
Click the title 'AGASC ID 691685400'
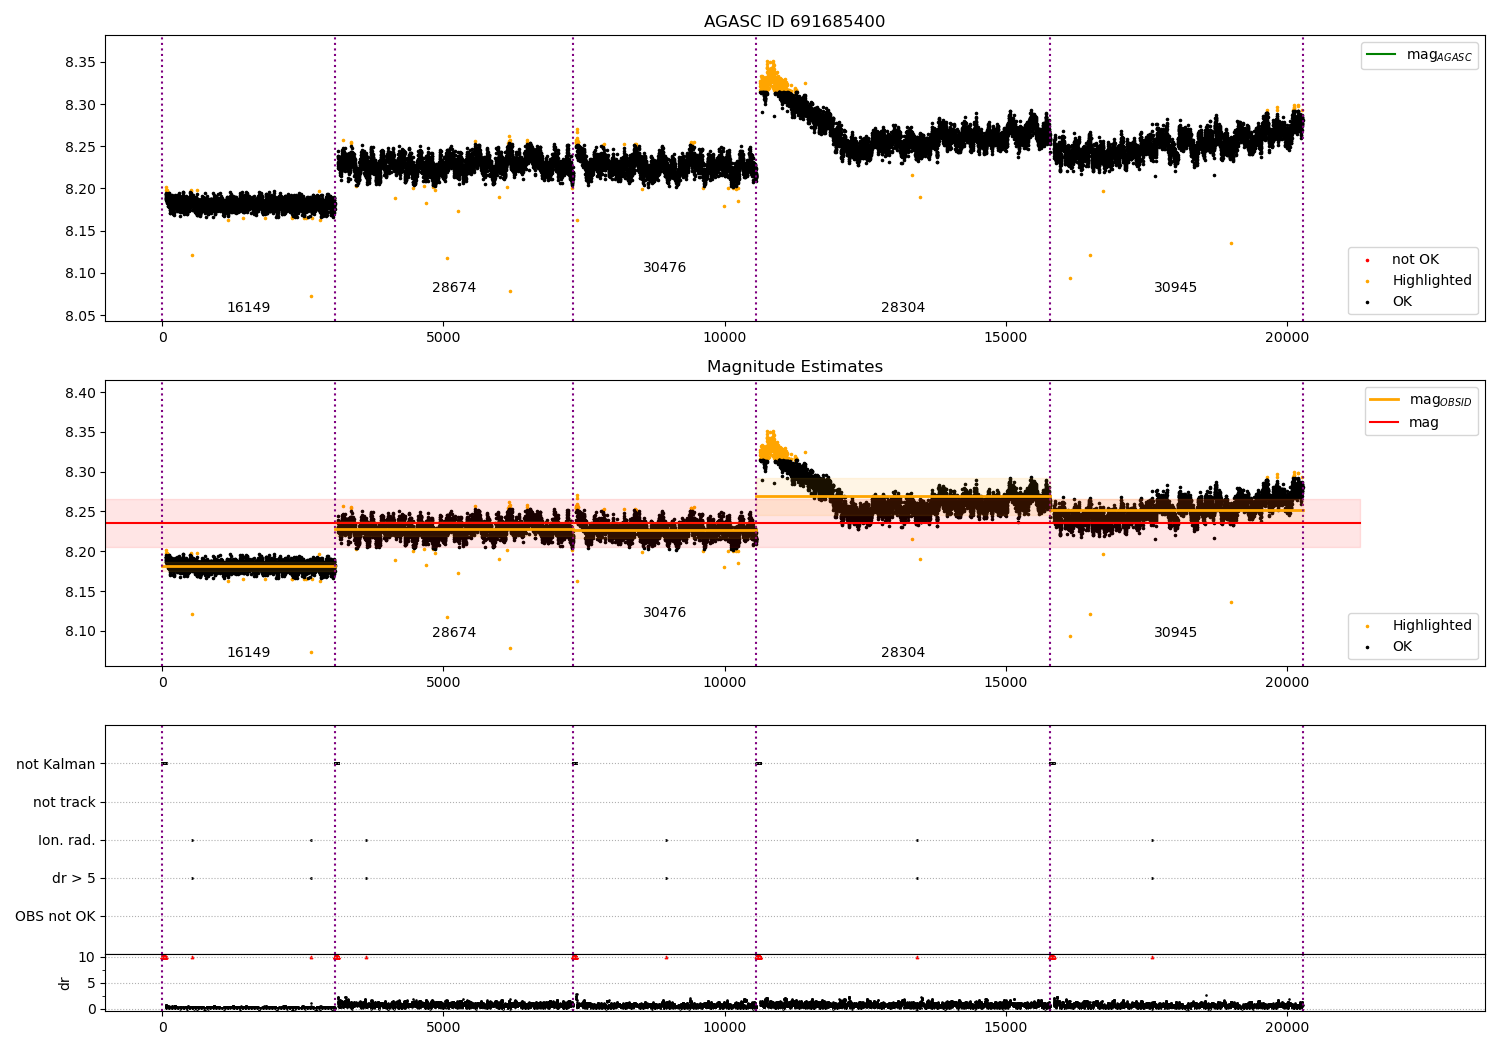(794, 22)
